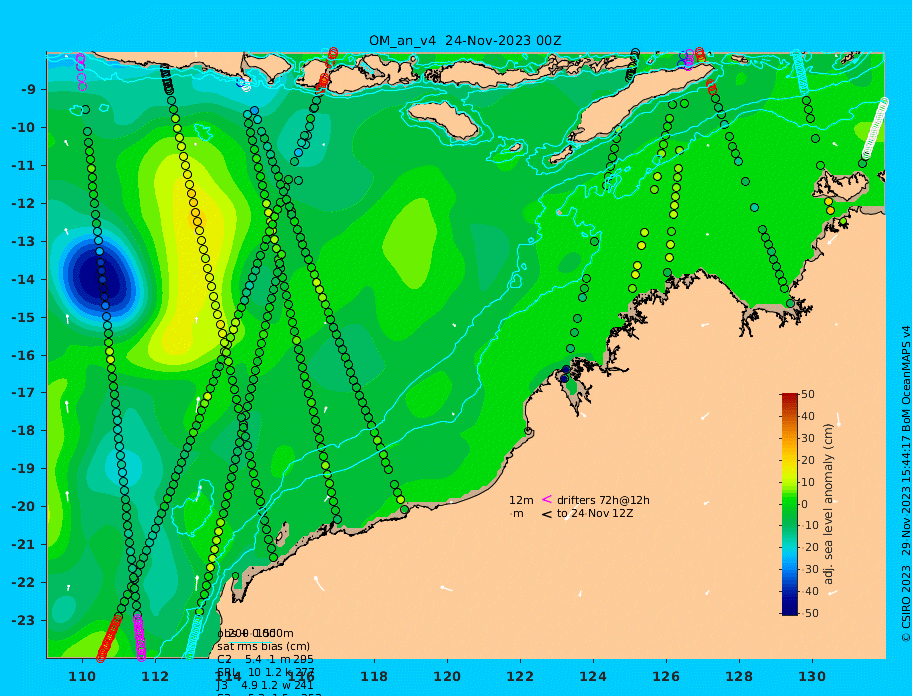Click the 'to 24 Nov 12Z' legend text
Viewport: 912px width, 696px height.
click(595, 513)
